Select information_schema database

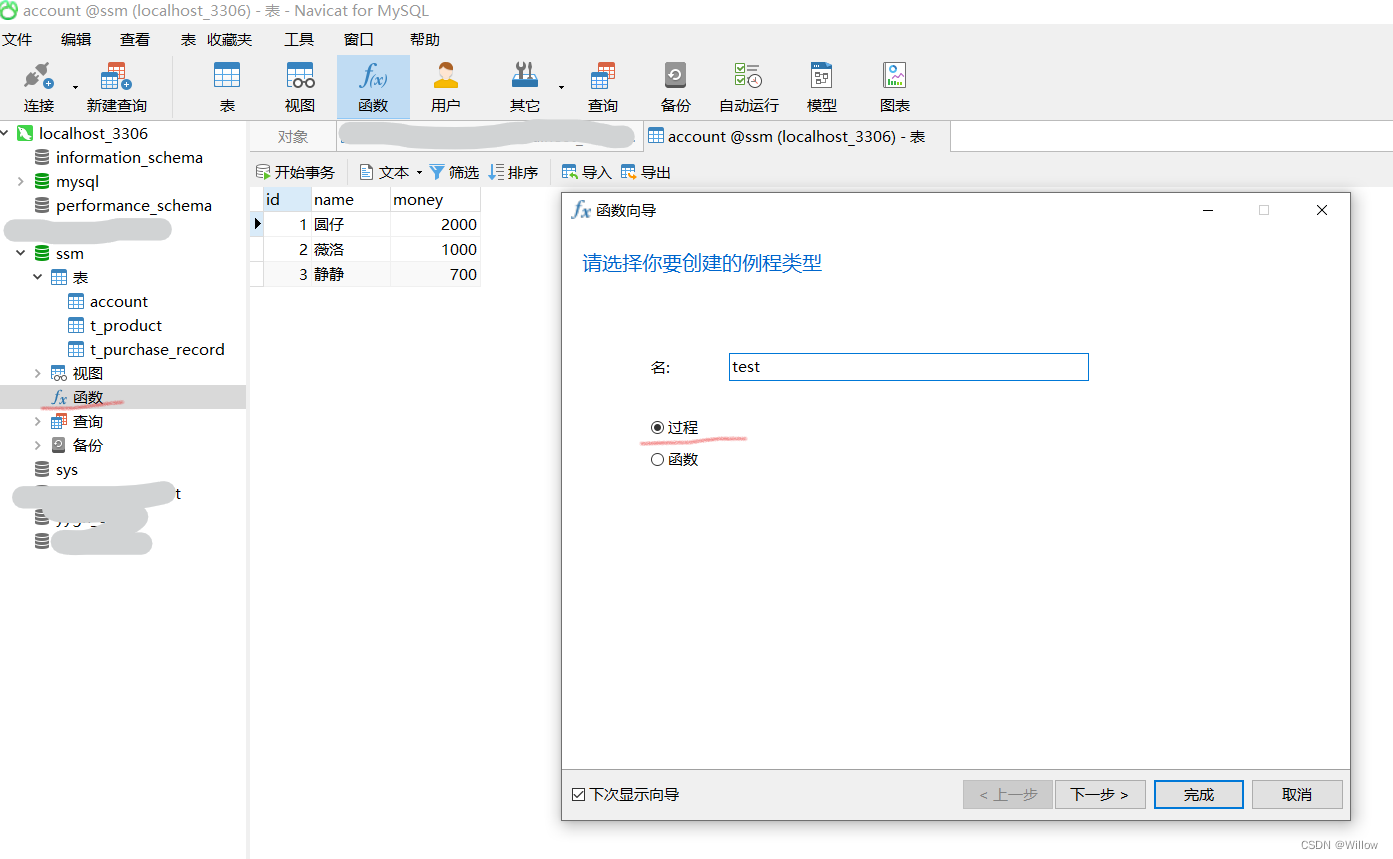[x=129, y=157]
